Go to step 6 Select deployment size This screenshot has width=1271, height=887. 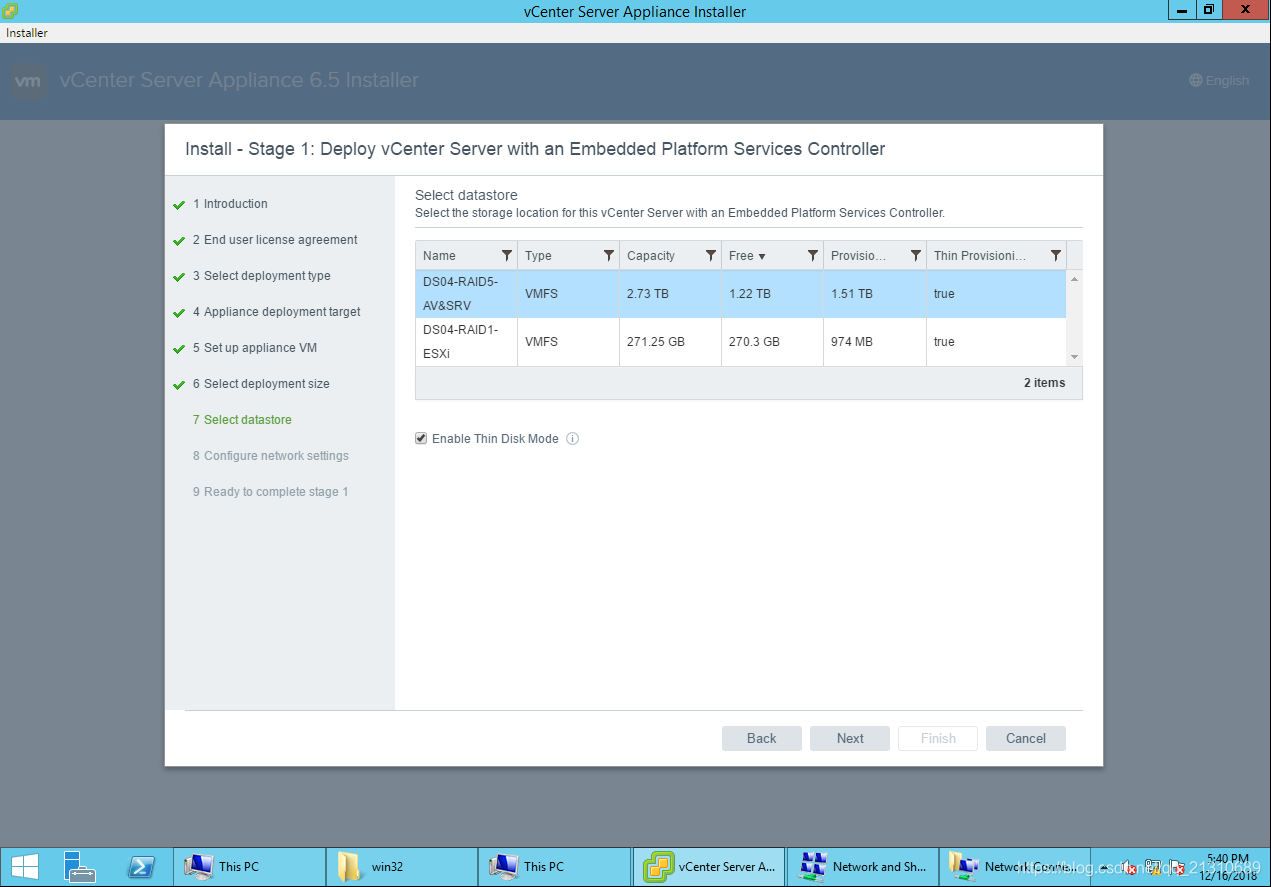coord(261,384)
